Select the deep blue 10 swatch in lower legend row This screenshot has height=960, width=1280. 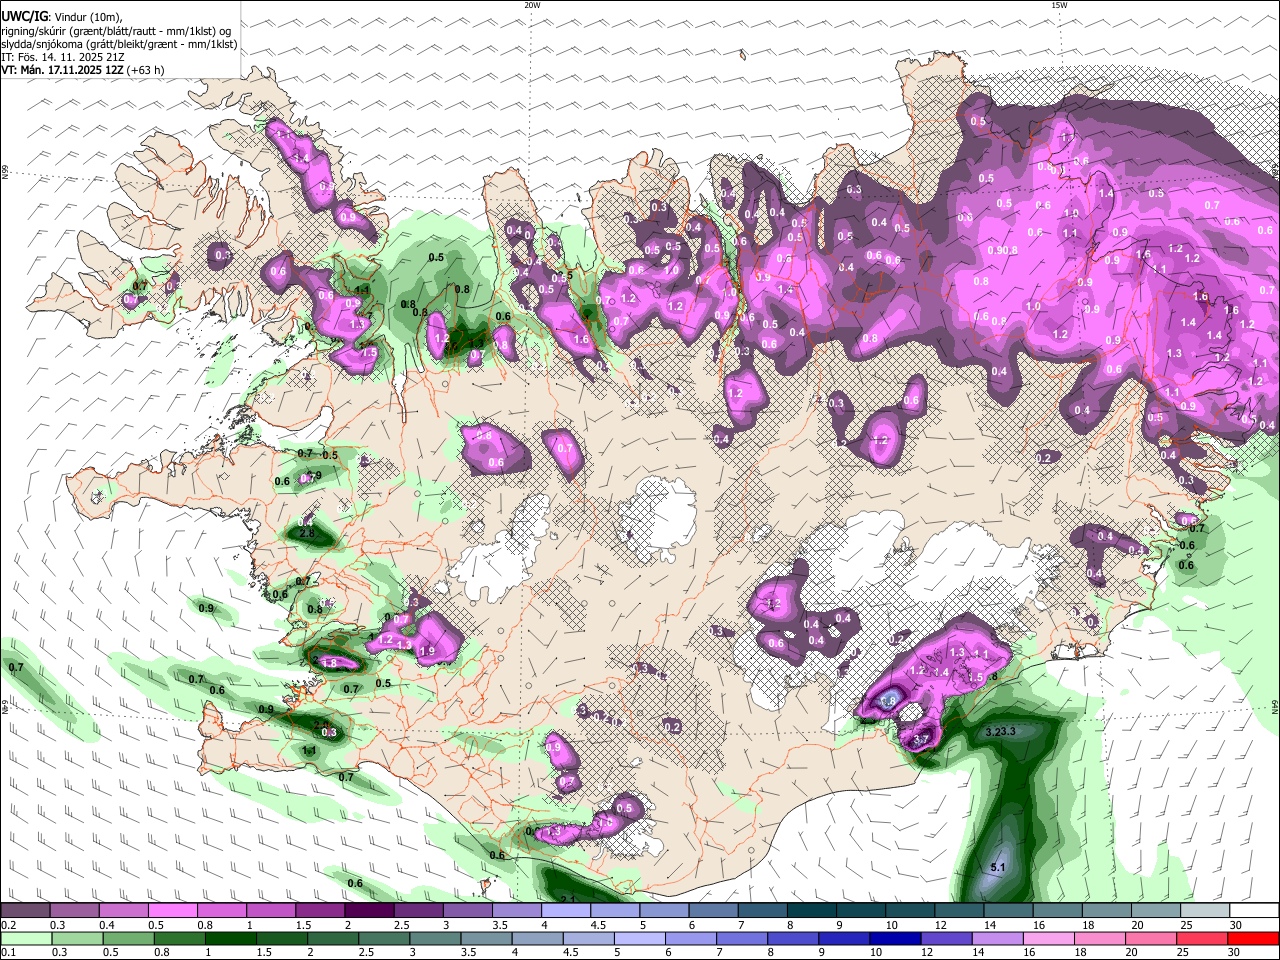(894, 939)
